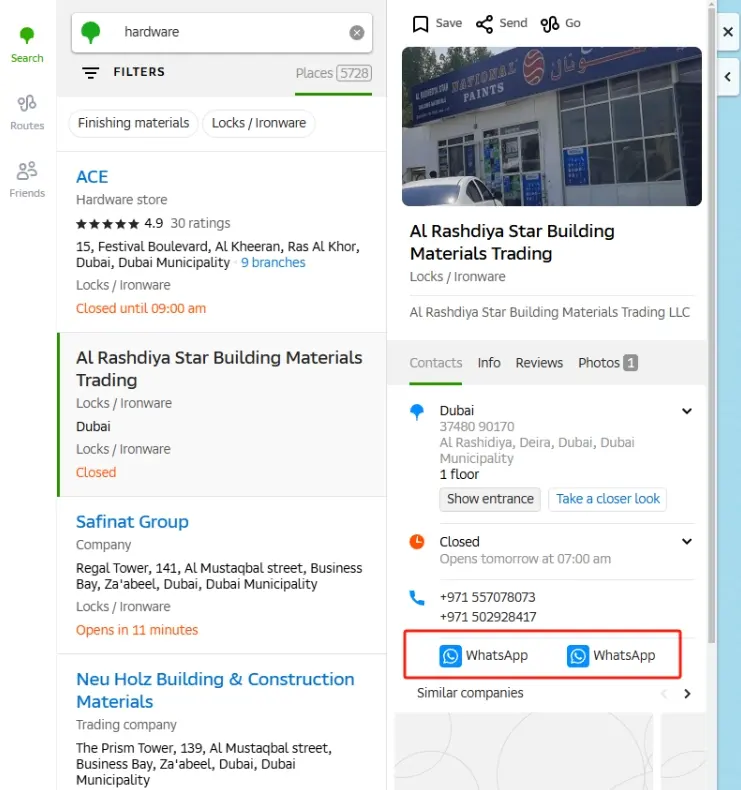
Task: Open the second WhatsApp contact button
Action: pyautogui.click(x=611, y=656)
